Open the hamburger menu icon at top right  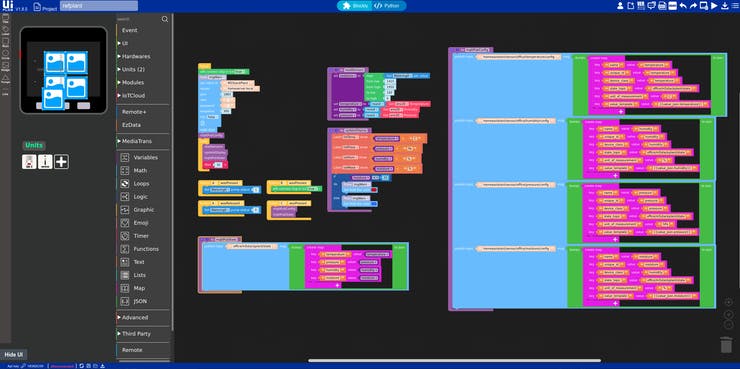[735, 6]
